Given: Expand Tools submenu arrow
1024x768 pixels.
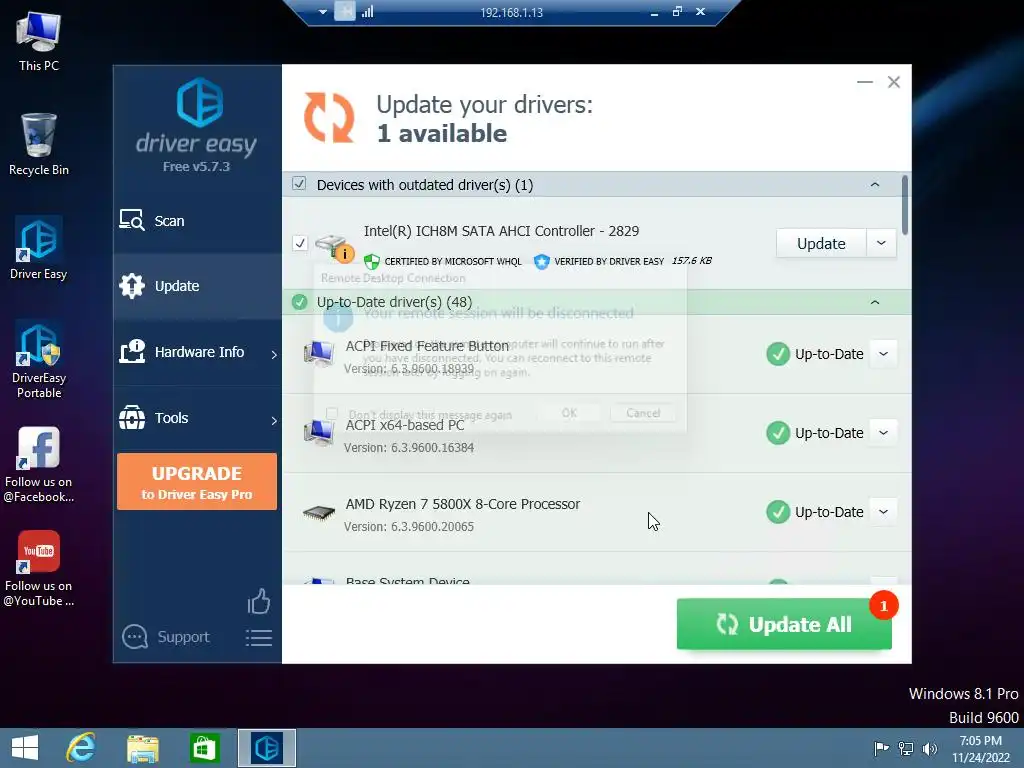Looking at the screenshot, I should coord(274,421).
